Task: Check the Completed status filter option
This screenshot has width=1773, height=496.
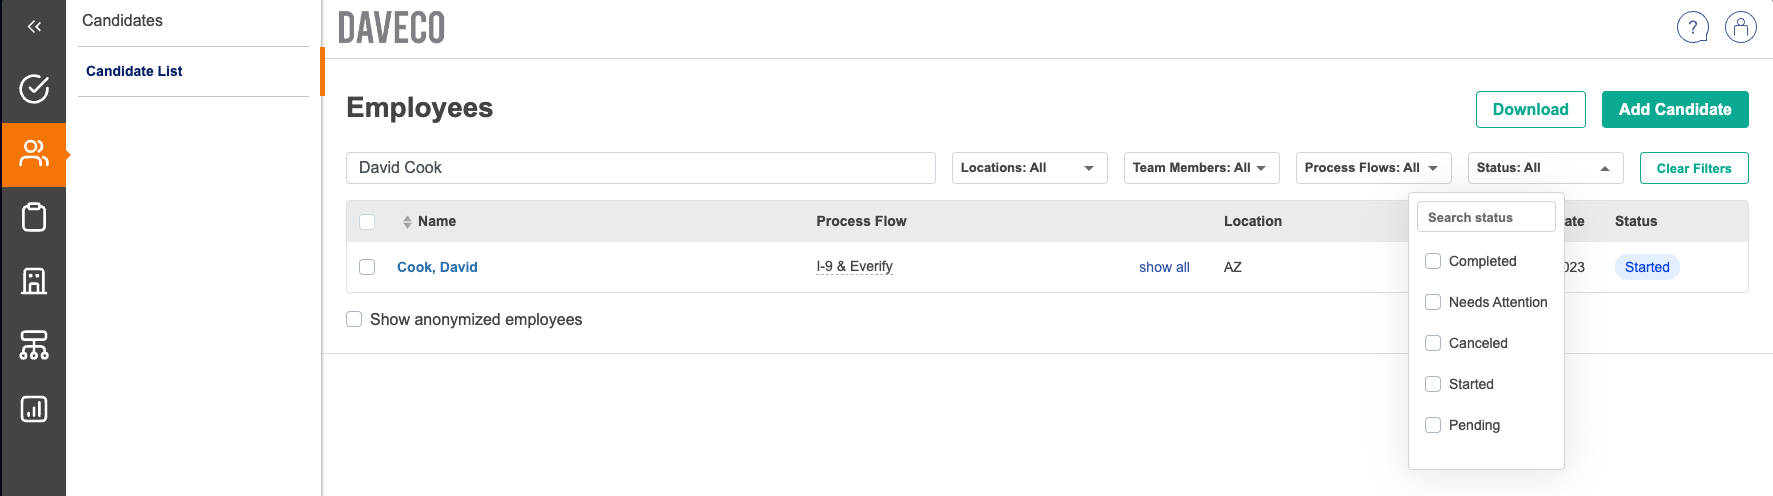Action: point(1433,261)
